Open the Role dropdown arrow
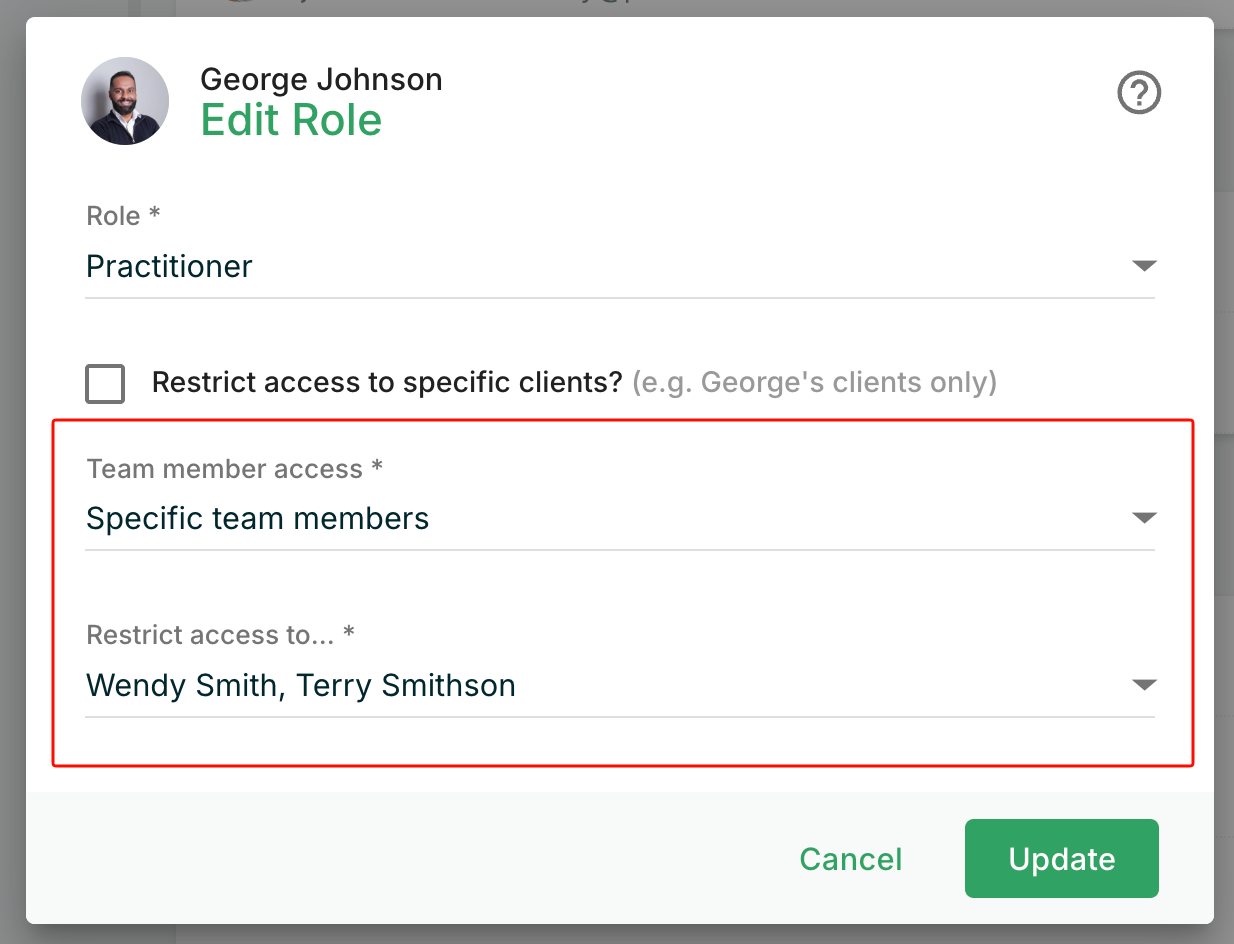Viewport: 1234px width, 944px height. pos(1143,266)
